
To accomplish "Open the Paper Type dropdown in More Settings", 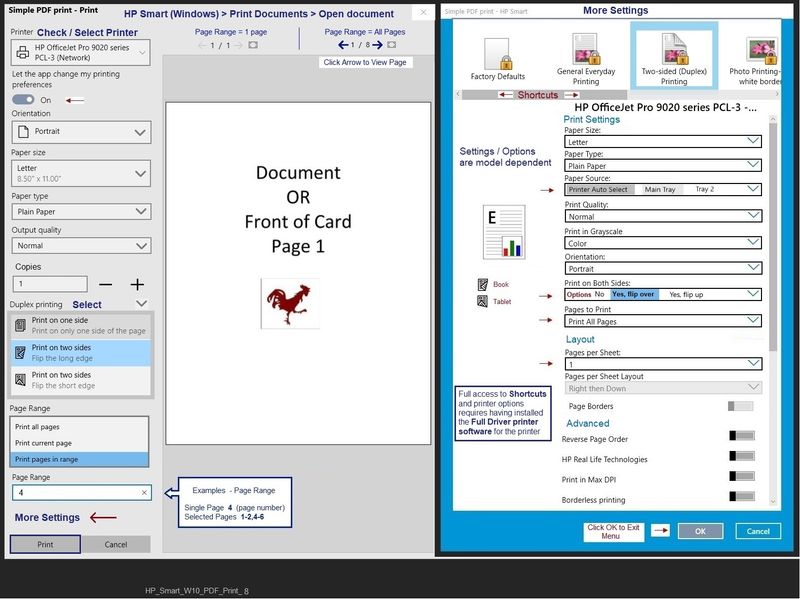I will tap(663, 165).
